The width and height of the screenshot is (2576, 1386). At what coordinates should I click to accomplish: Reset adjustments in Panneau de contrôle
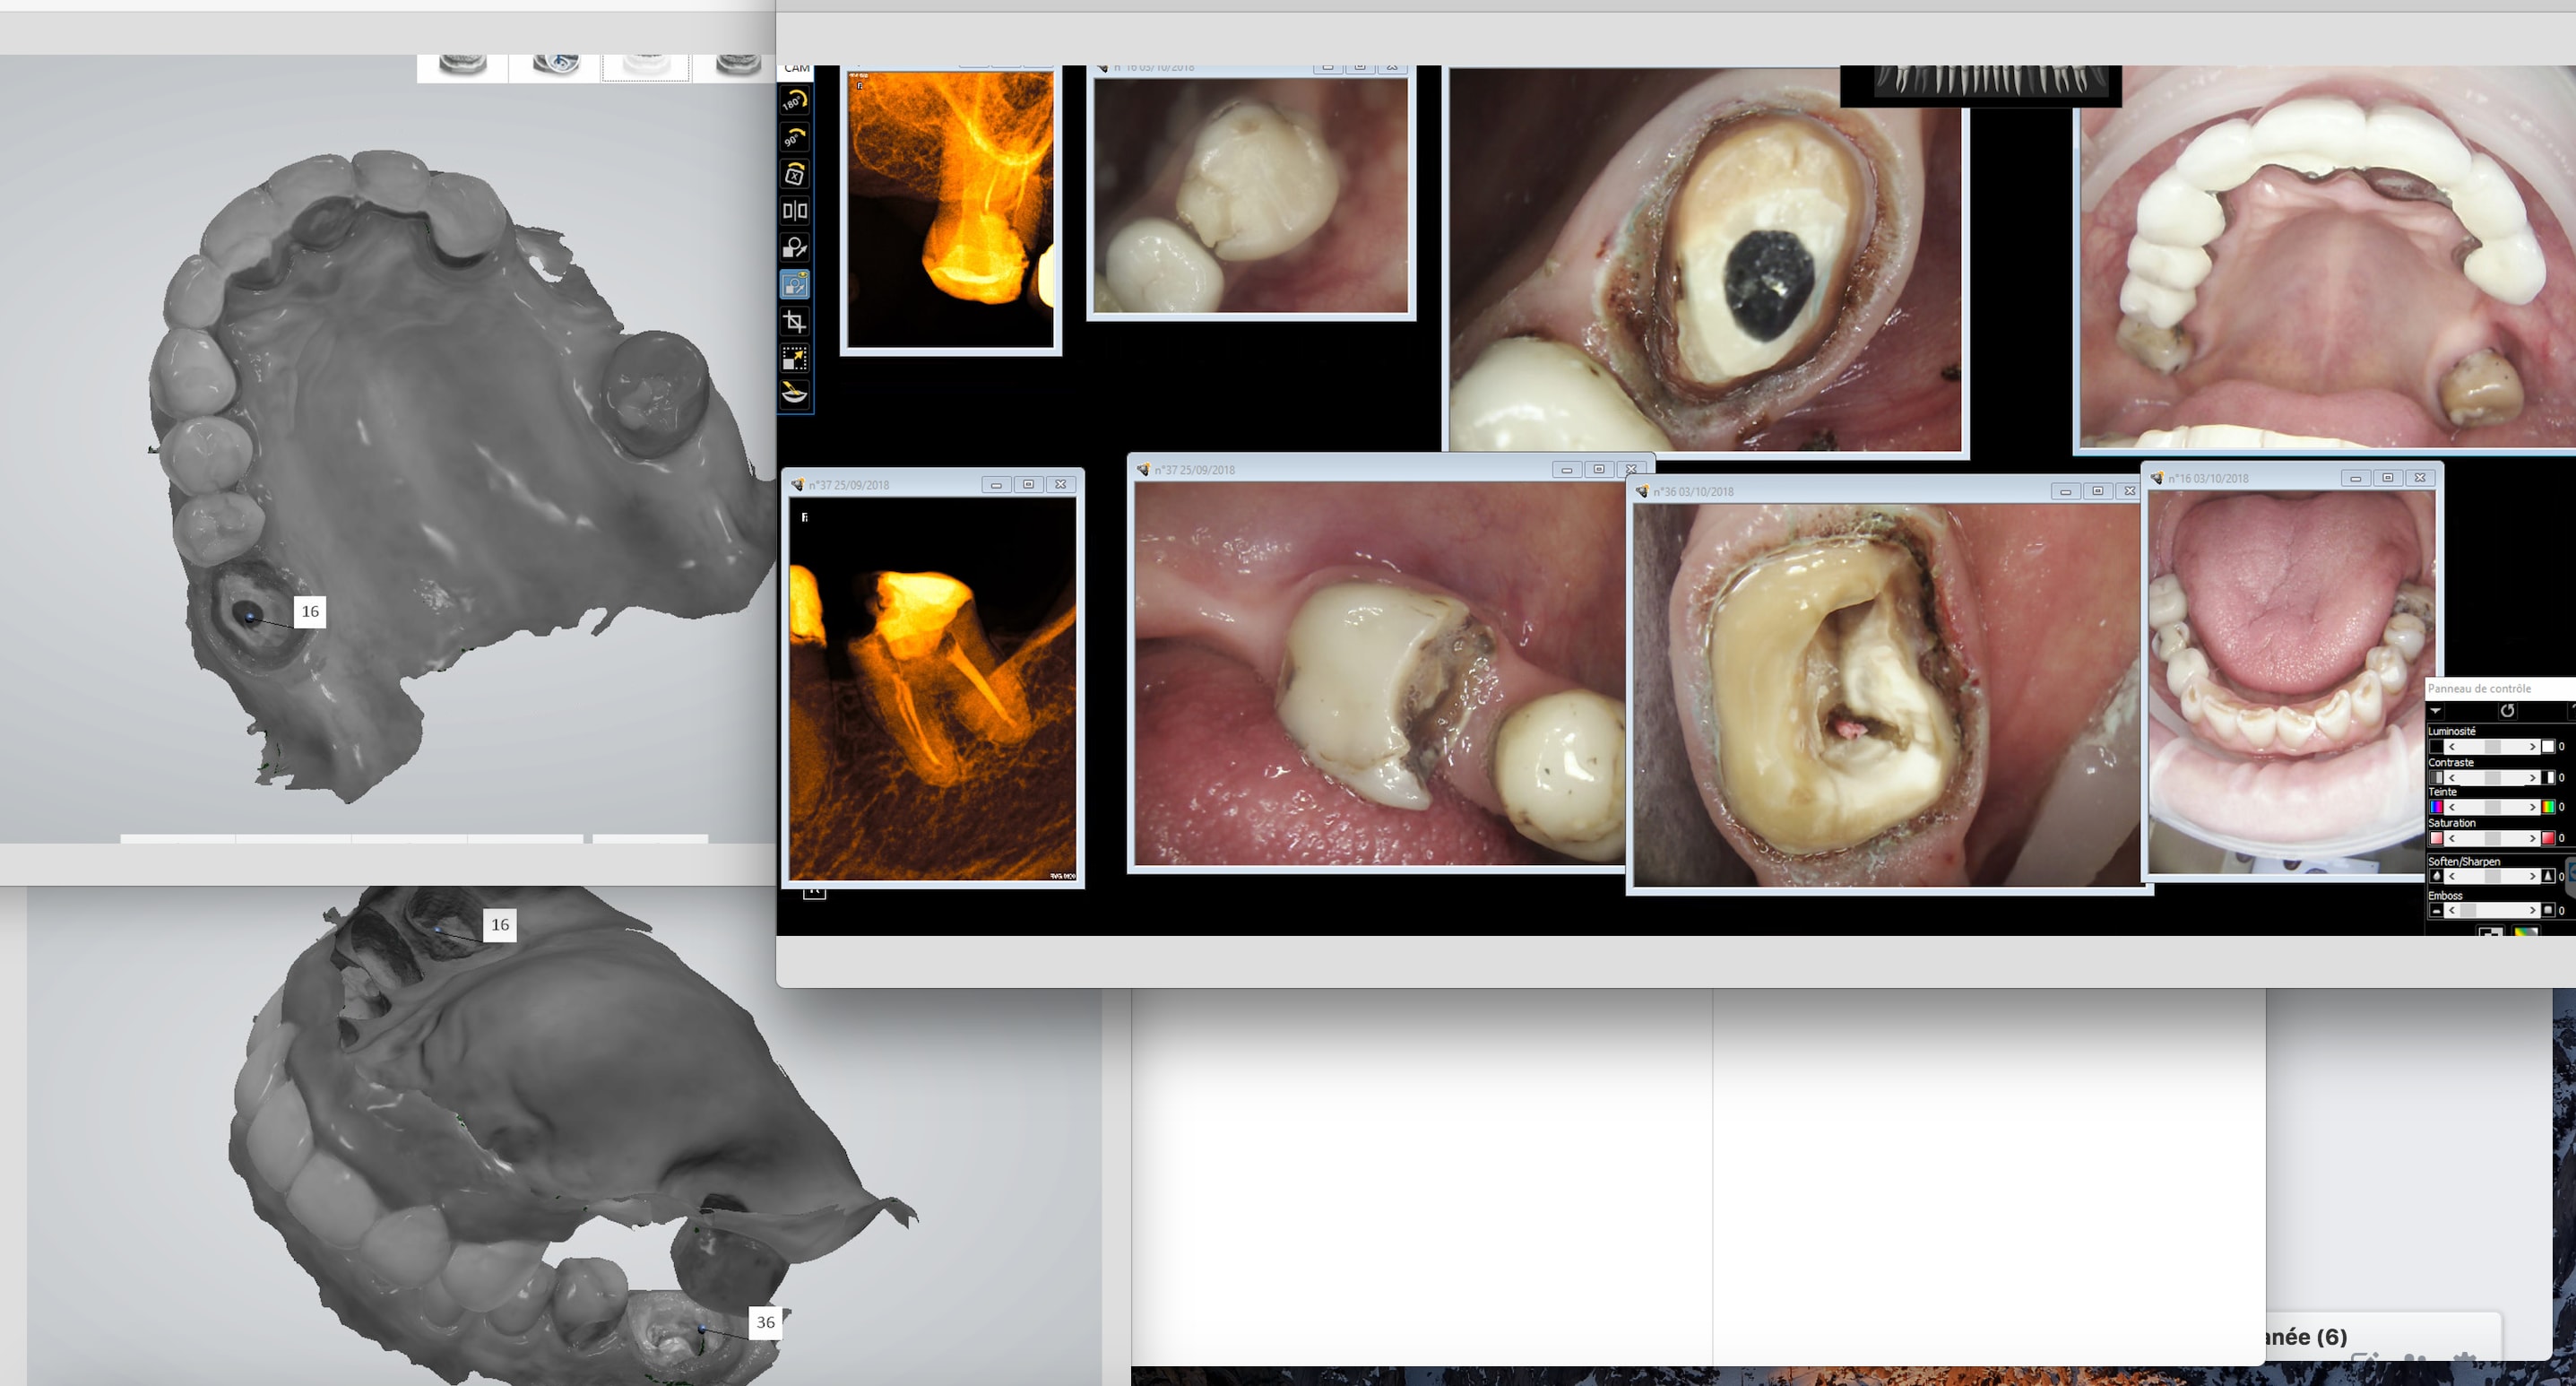(x=2507, y=711)
